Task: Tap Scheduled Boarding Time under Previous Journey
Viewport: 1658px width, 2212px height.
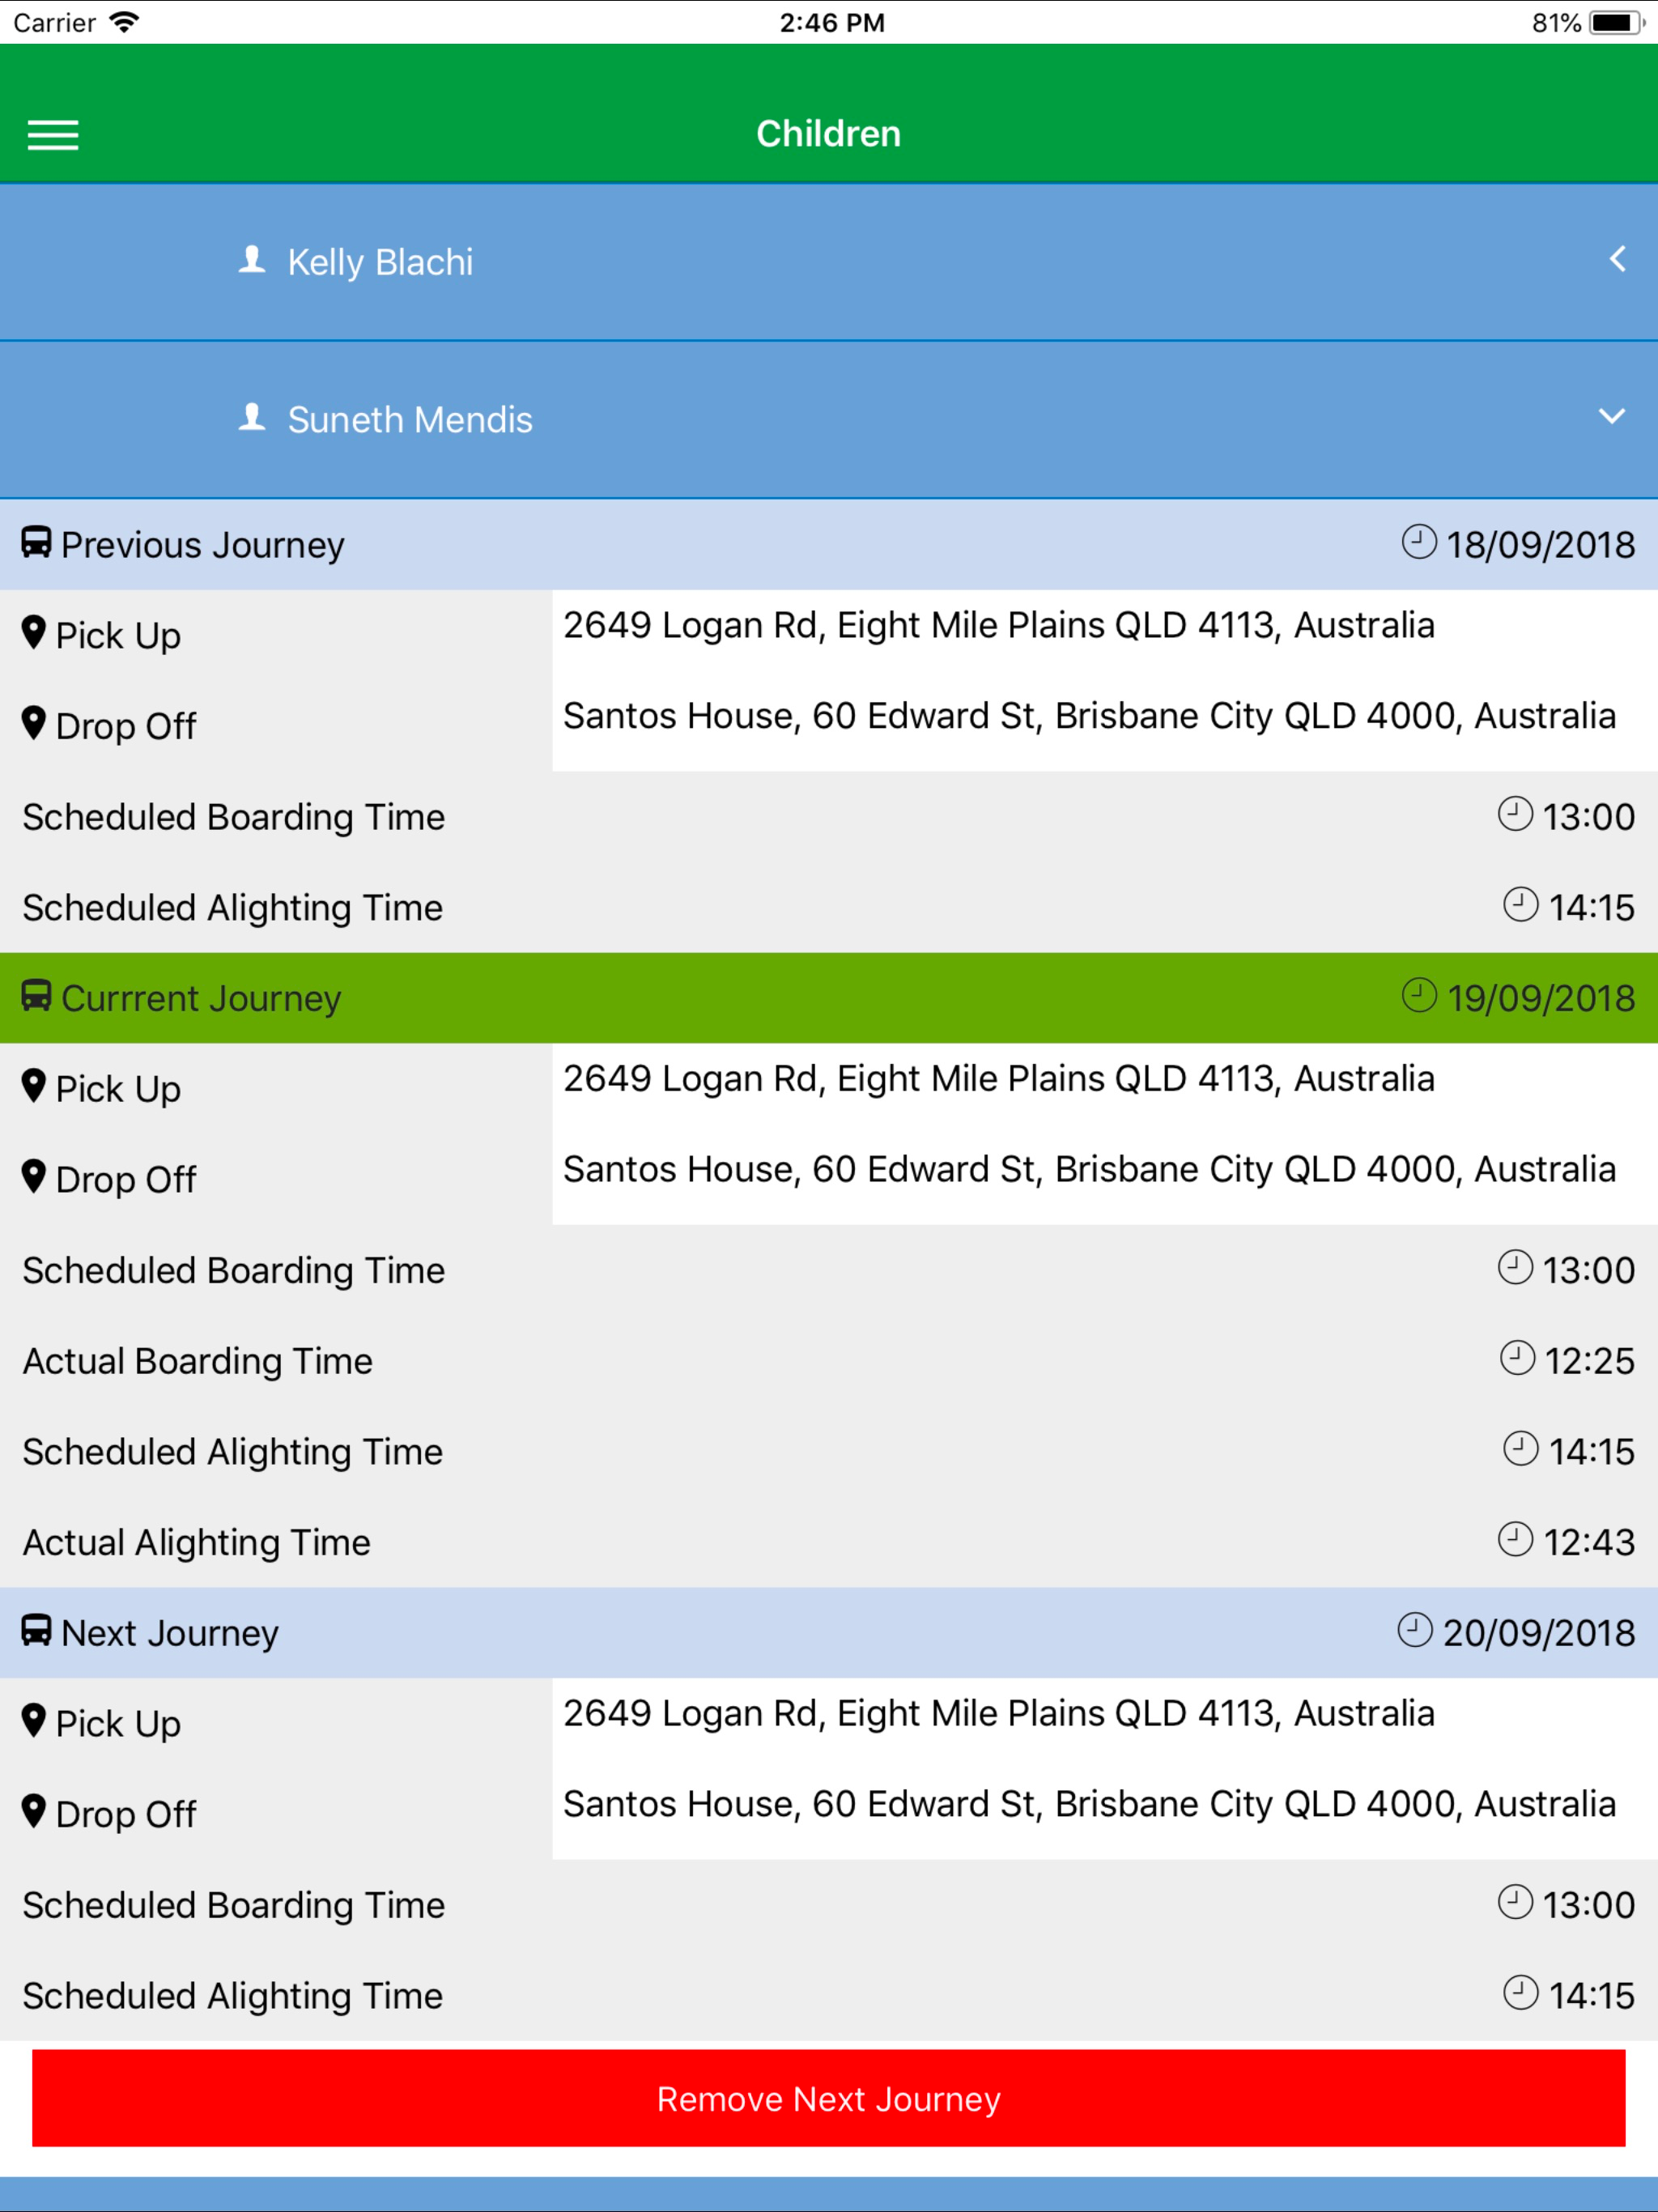Action: coord(234,818)
